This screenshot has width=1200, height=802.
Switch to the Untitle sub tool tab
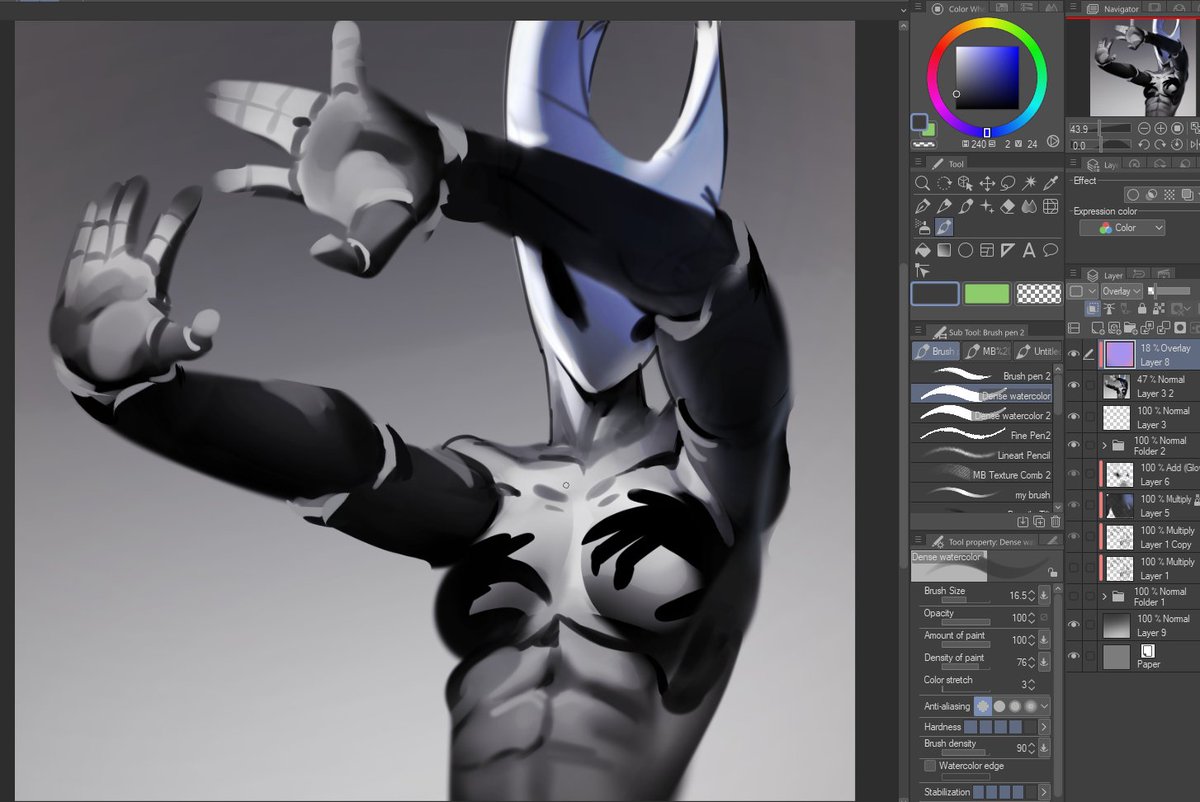tap(1037, 351)
